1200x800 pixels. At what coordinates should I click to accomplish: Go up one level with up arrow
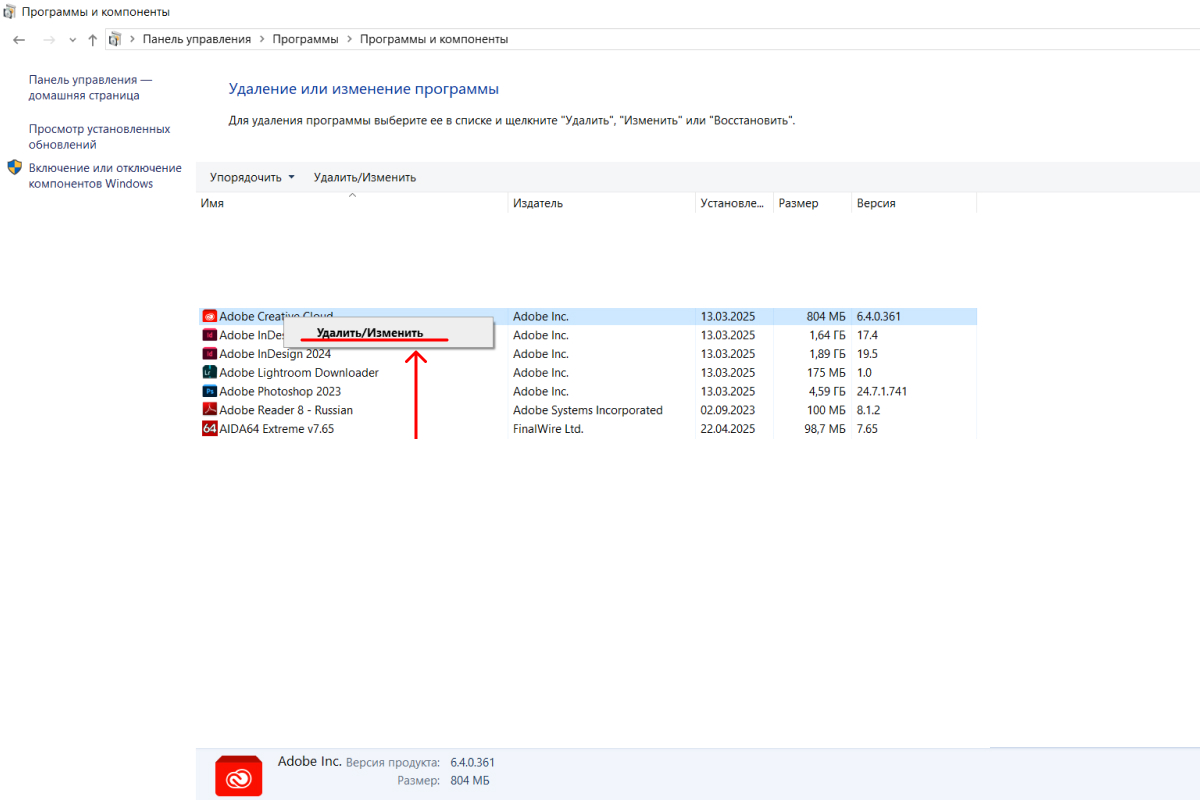click(x=92, y=40)
